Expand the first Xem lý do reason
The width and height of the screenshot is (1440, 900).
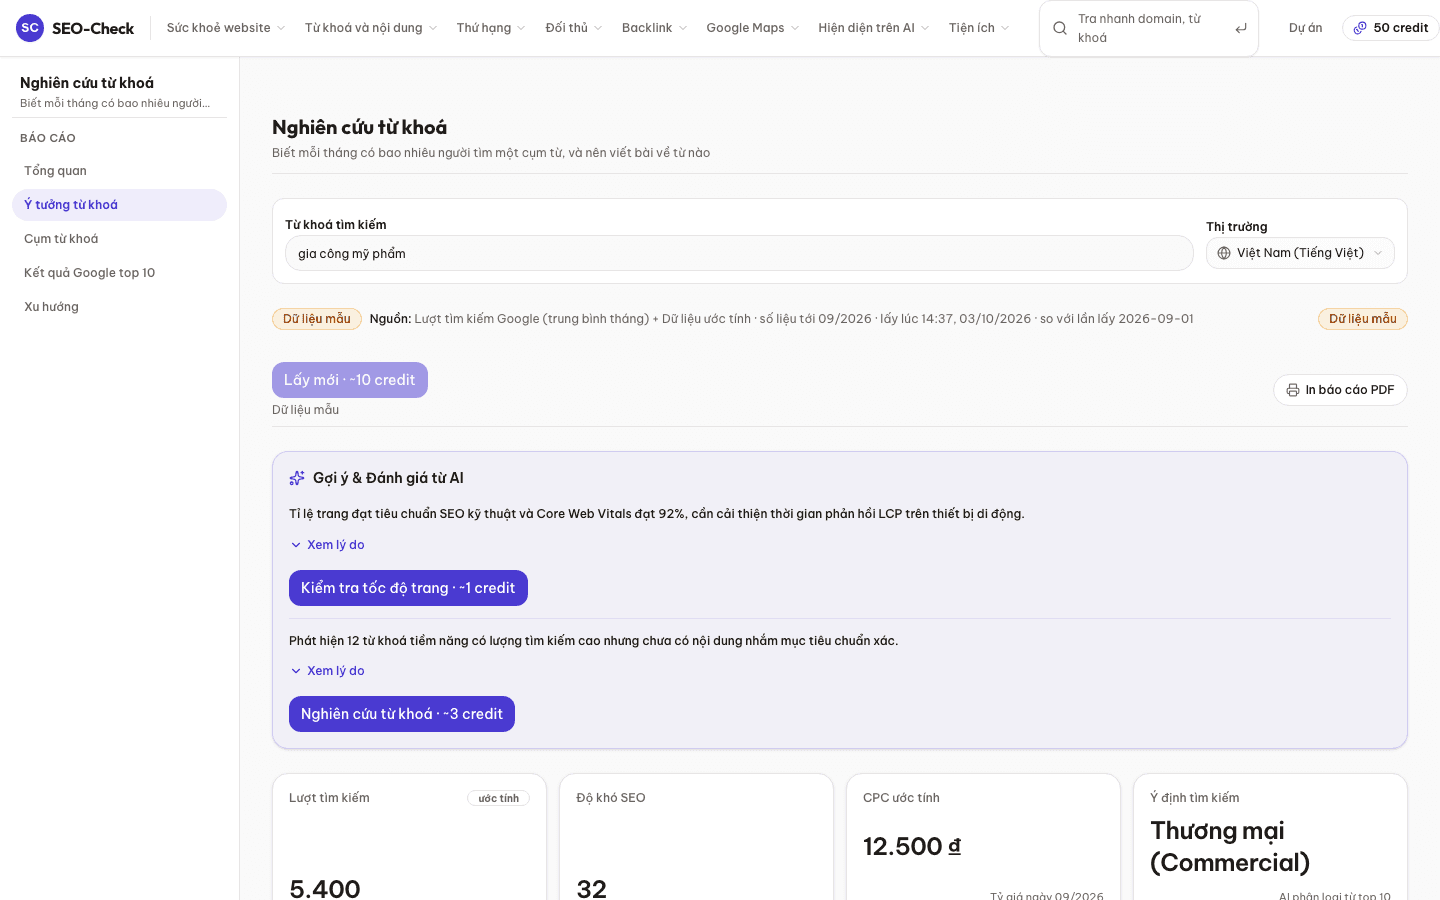click(x=327, y=545)
